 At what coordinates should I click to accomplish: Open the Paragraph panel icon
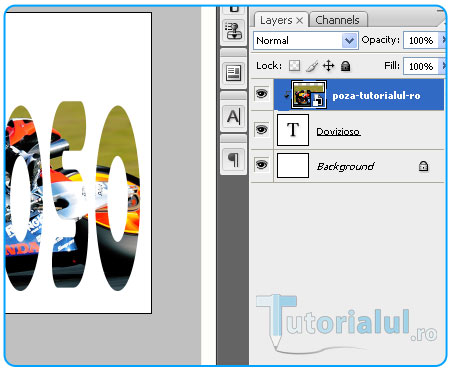234,159
